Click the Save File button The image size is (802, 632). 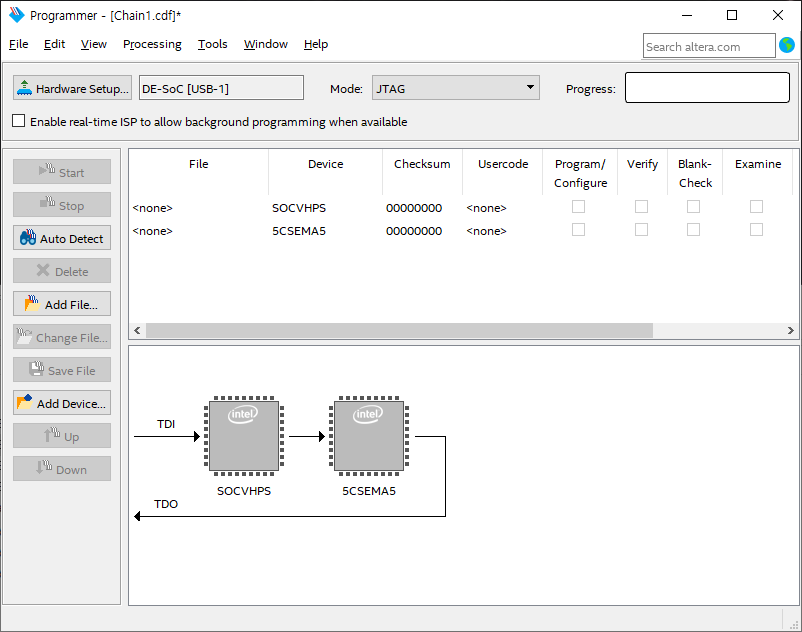click(x=62, y=370)
